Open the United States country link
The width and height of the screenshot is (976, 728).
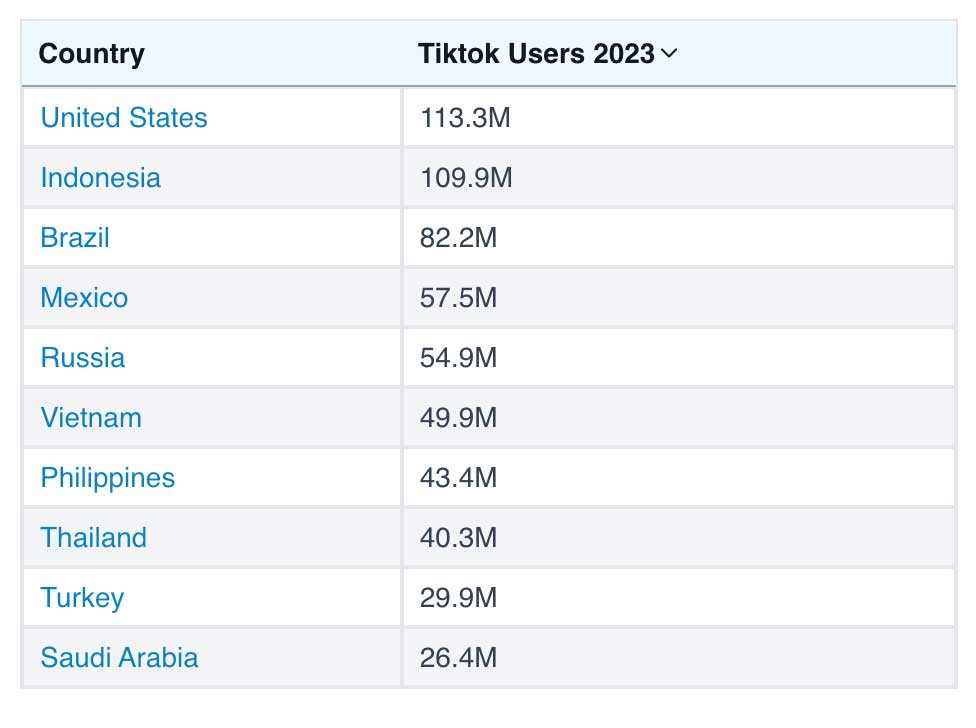tap(123, 118)
